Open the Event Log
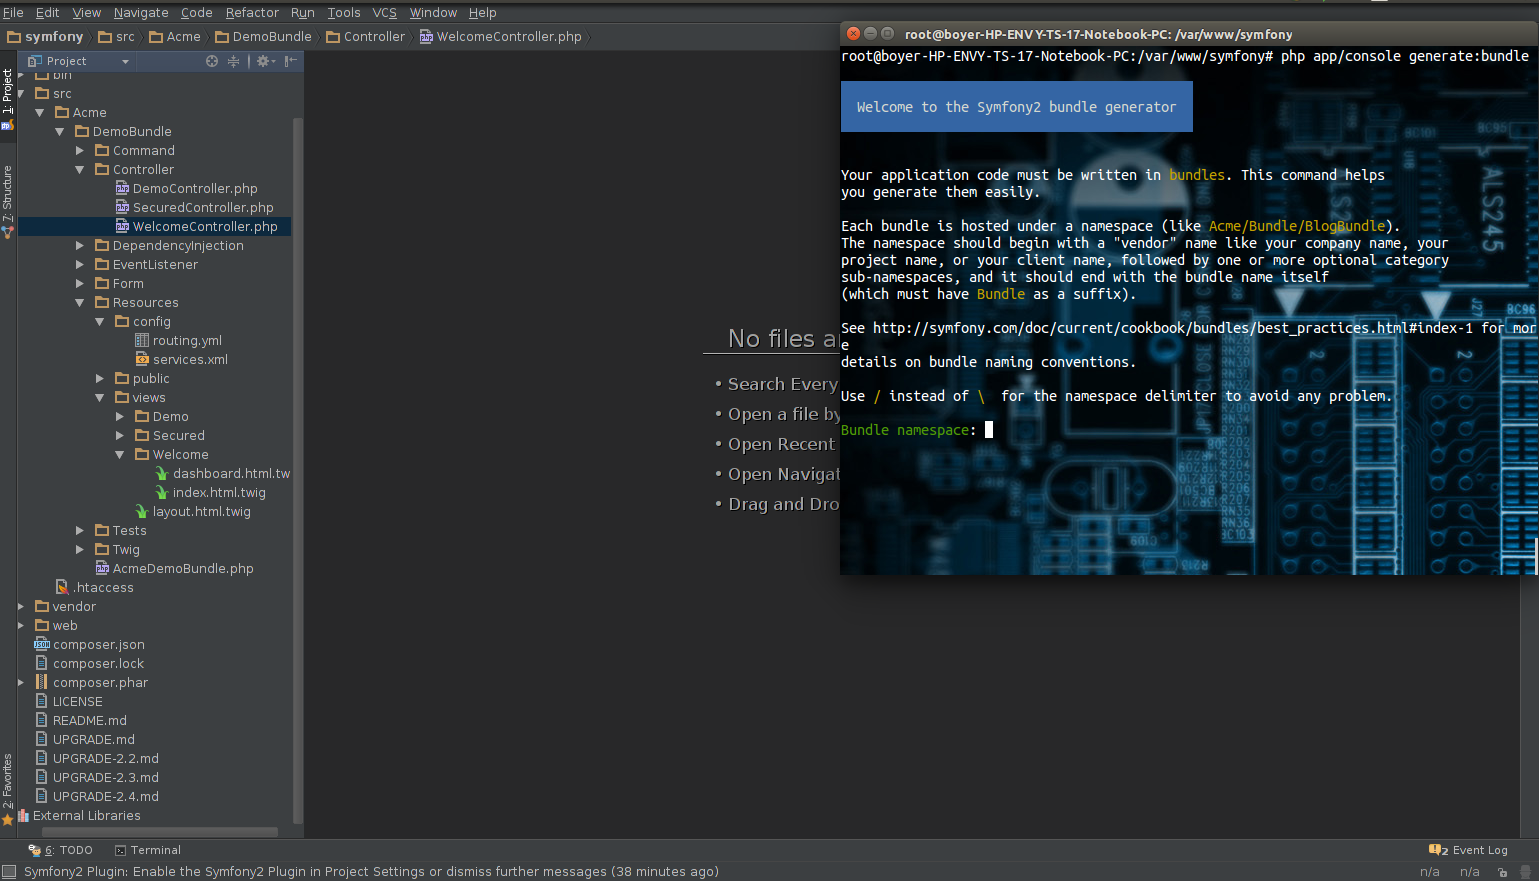The height and width of the screenshot is (881, 1539). tap(1468, 850)
